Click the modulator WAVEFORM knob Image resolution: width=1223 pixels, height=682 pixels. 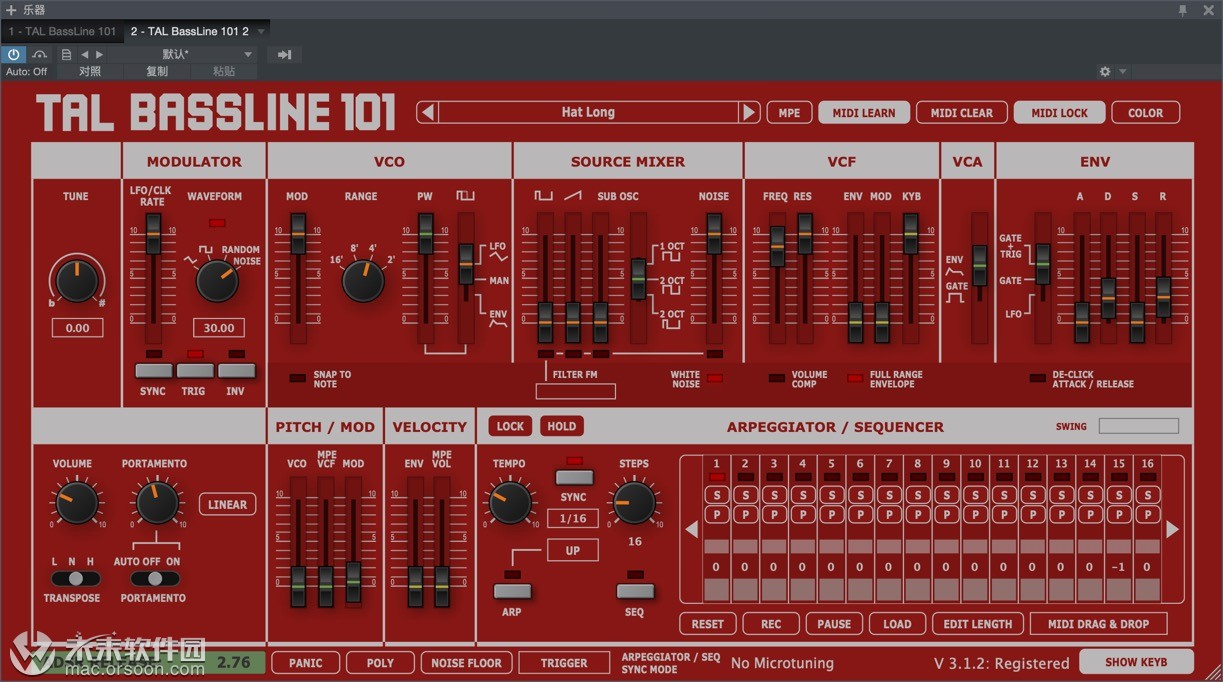pos(217,281)
